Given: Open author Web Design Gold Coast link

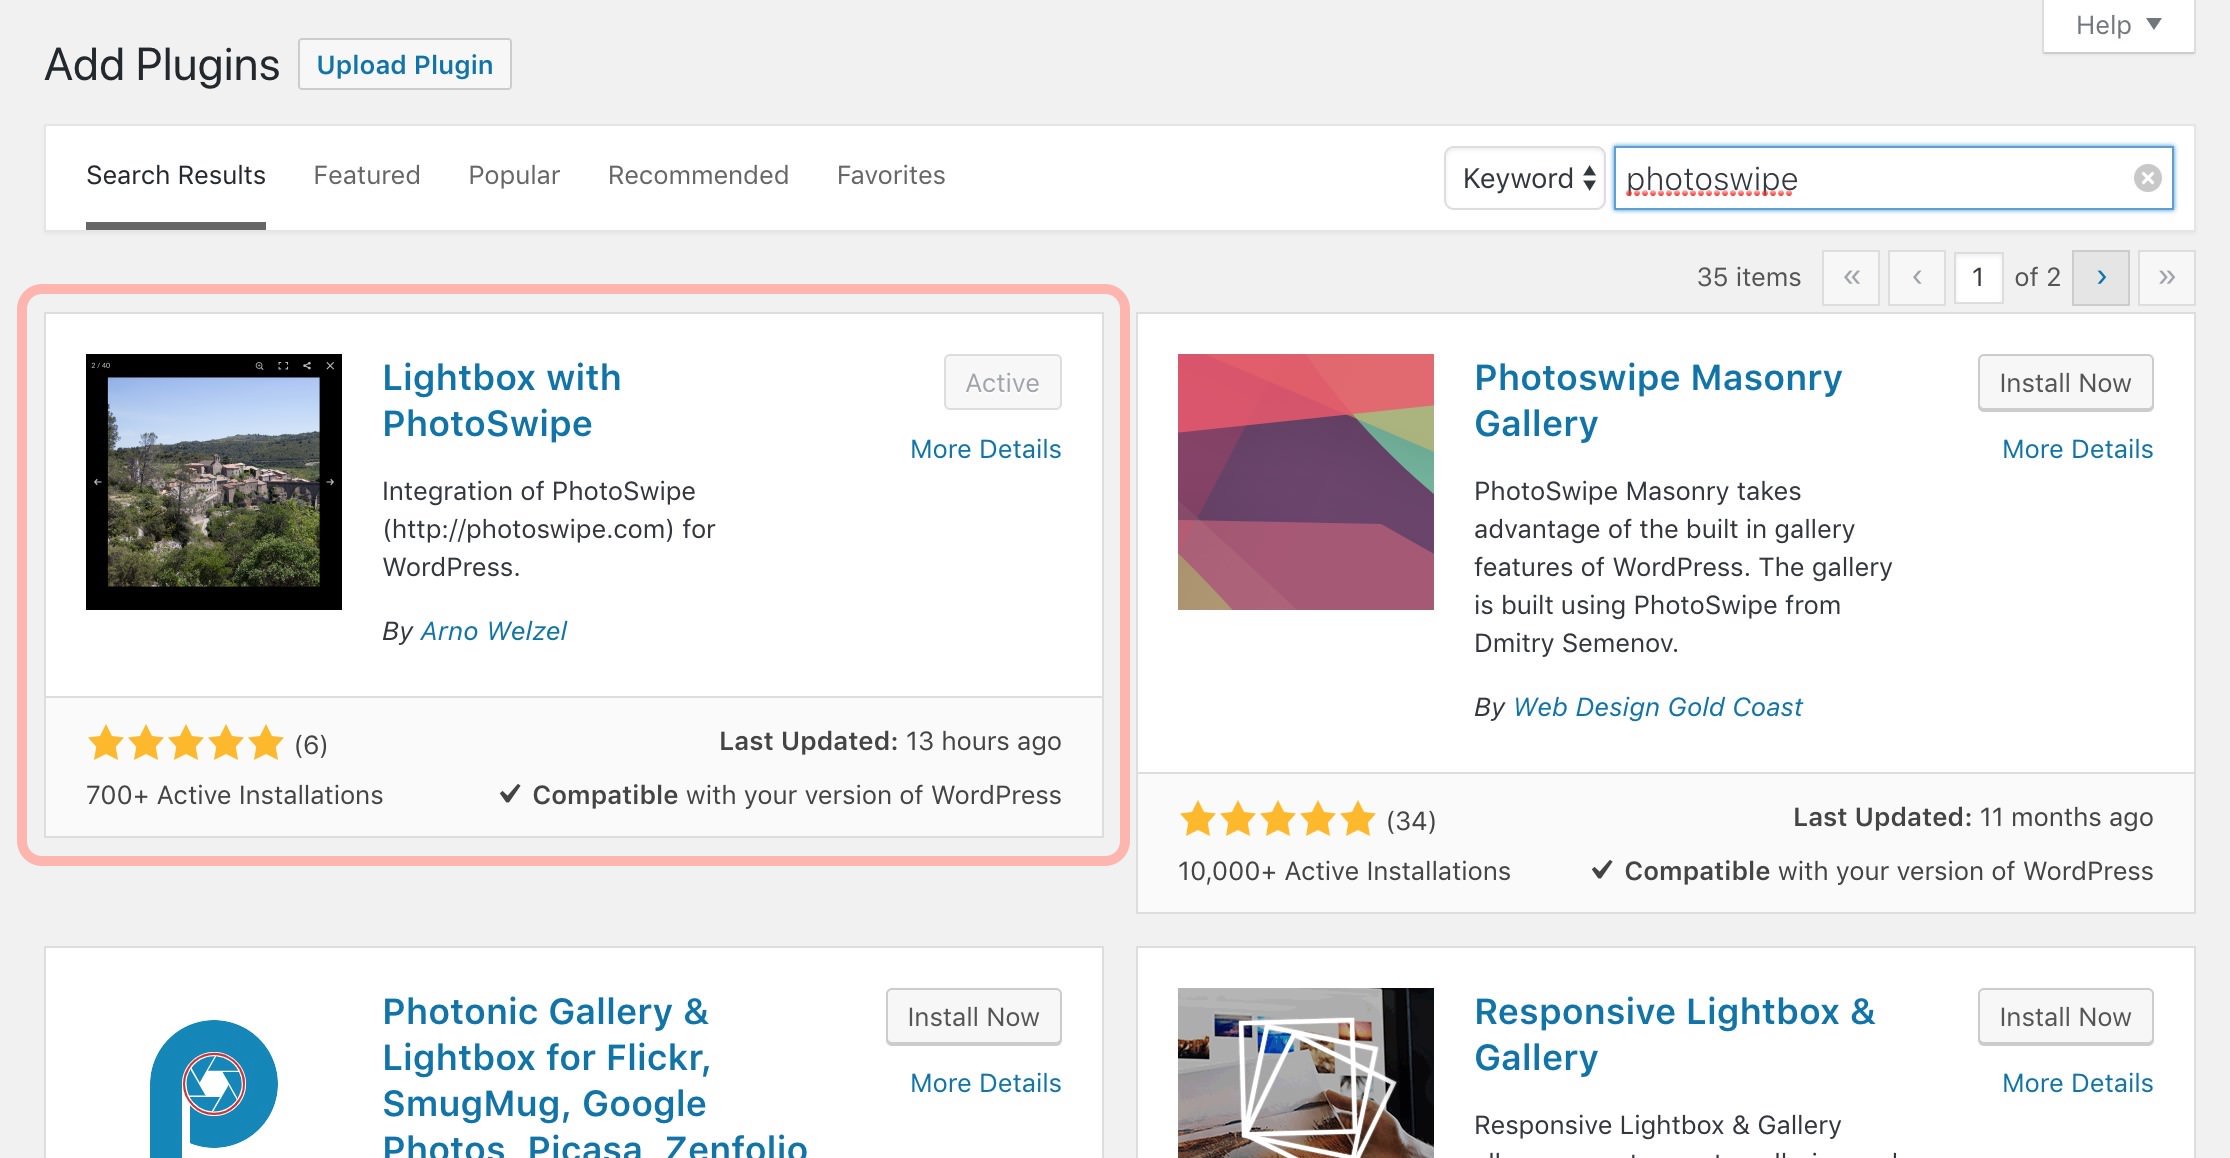Looking at the screenshot, I should click(1658, 707).
